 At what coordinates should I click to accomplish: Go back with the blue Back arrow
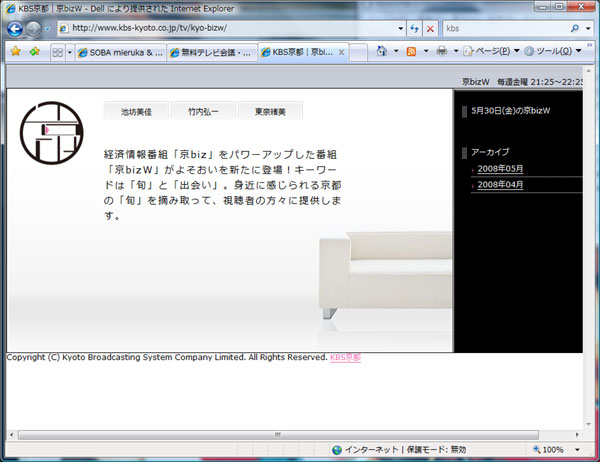[x=15, y=29]
